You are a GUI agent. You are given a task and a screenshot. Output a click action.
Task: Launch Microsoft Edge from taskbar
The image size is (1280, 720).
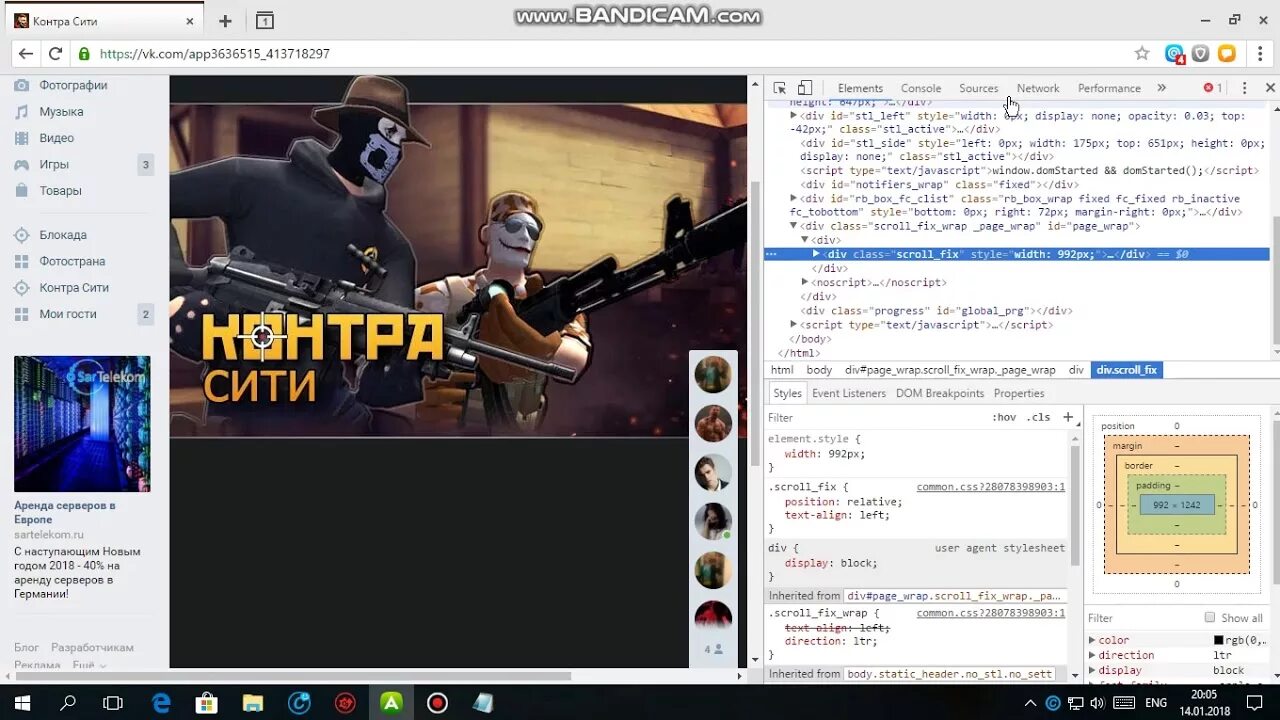pos(161,703)
